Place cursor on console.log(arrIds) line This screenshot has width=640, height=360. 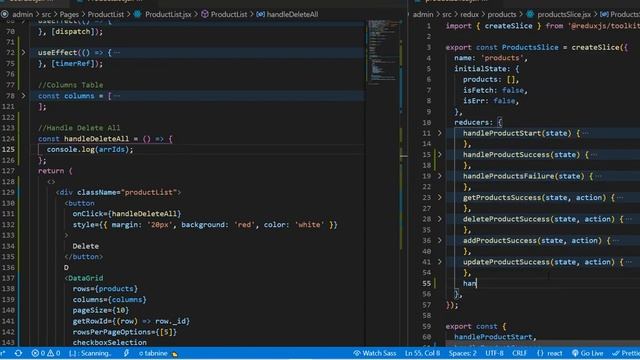(x=90, y=149)
